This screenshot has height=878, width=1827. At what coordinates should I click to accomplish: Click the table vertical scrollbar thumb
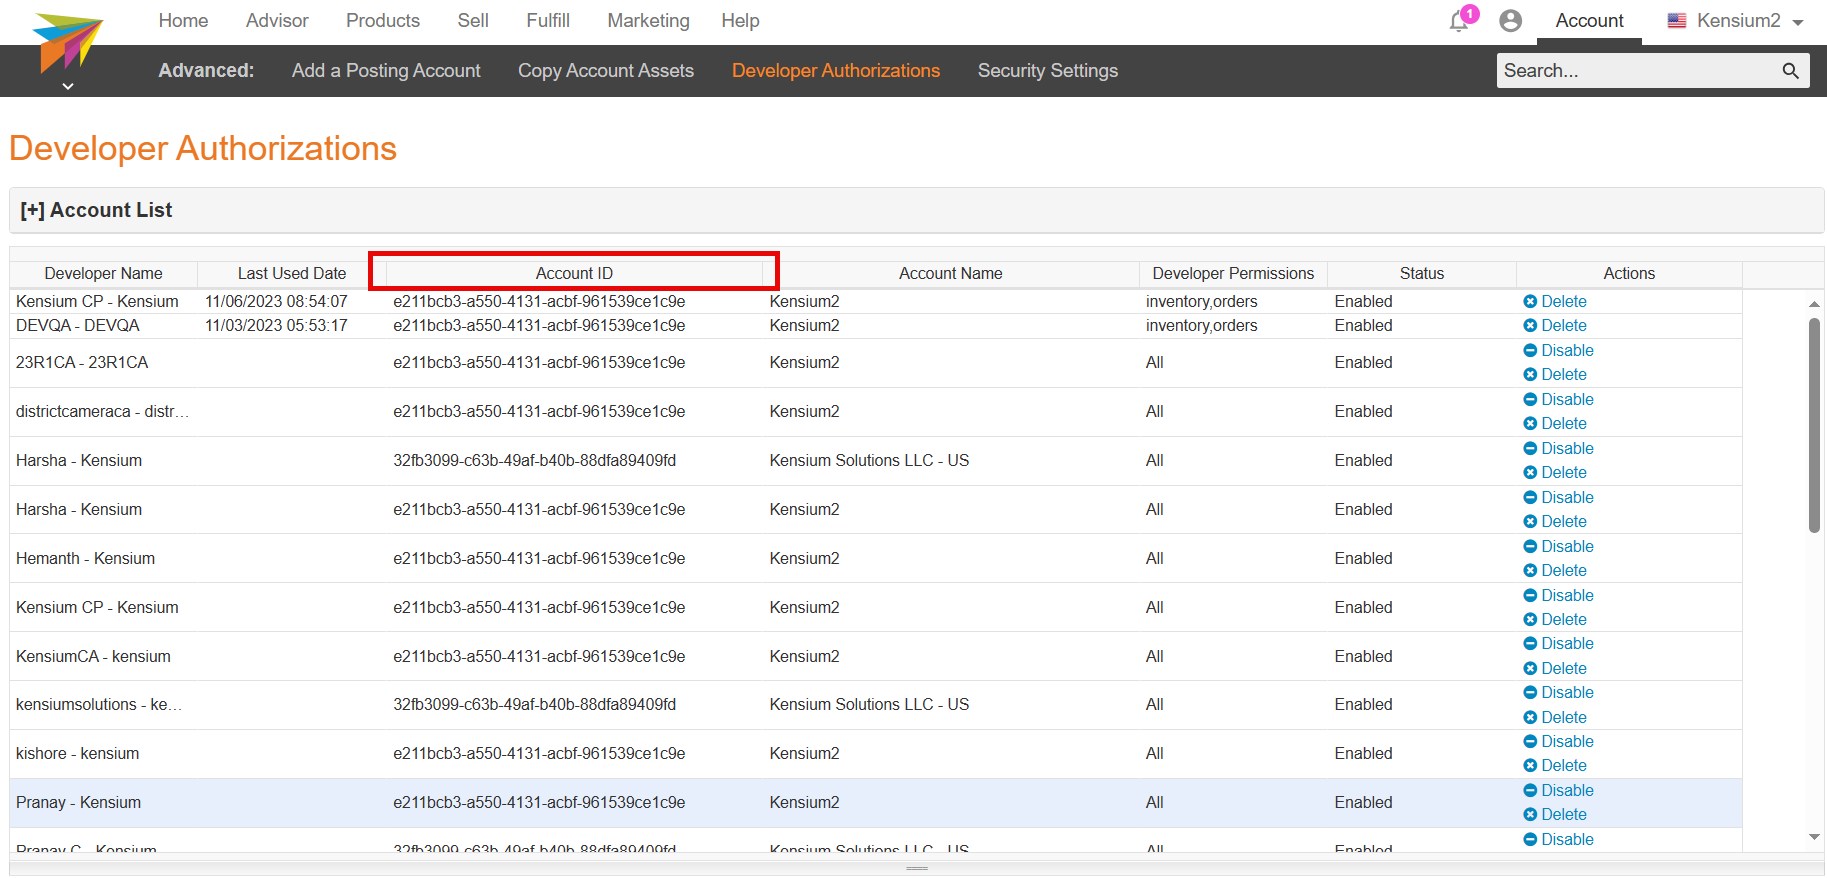coord(1814,426)
